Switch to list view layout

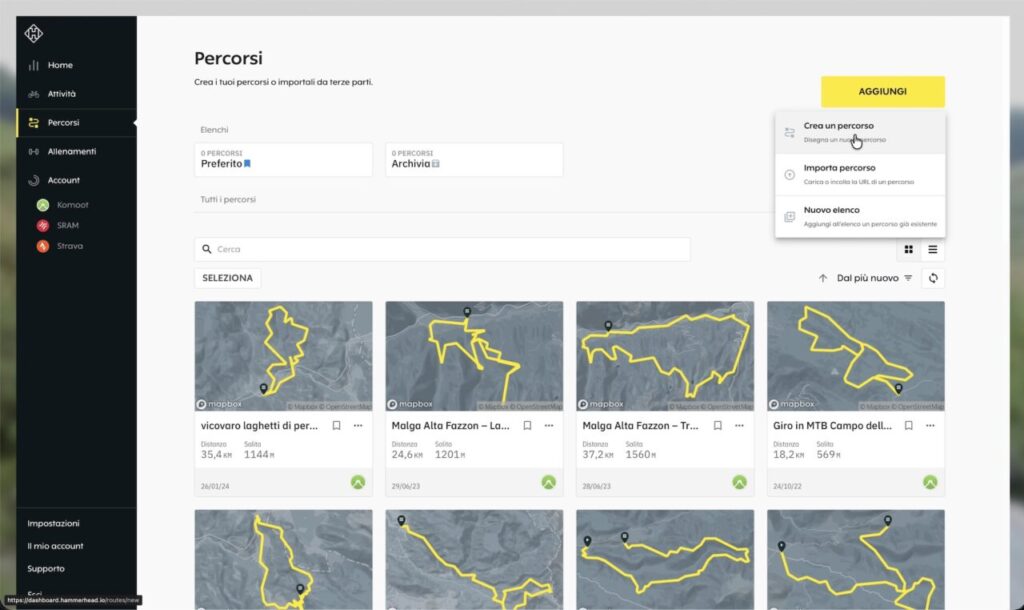point(933,250)
